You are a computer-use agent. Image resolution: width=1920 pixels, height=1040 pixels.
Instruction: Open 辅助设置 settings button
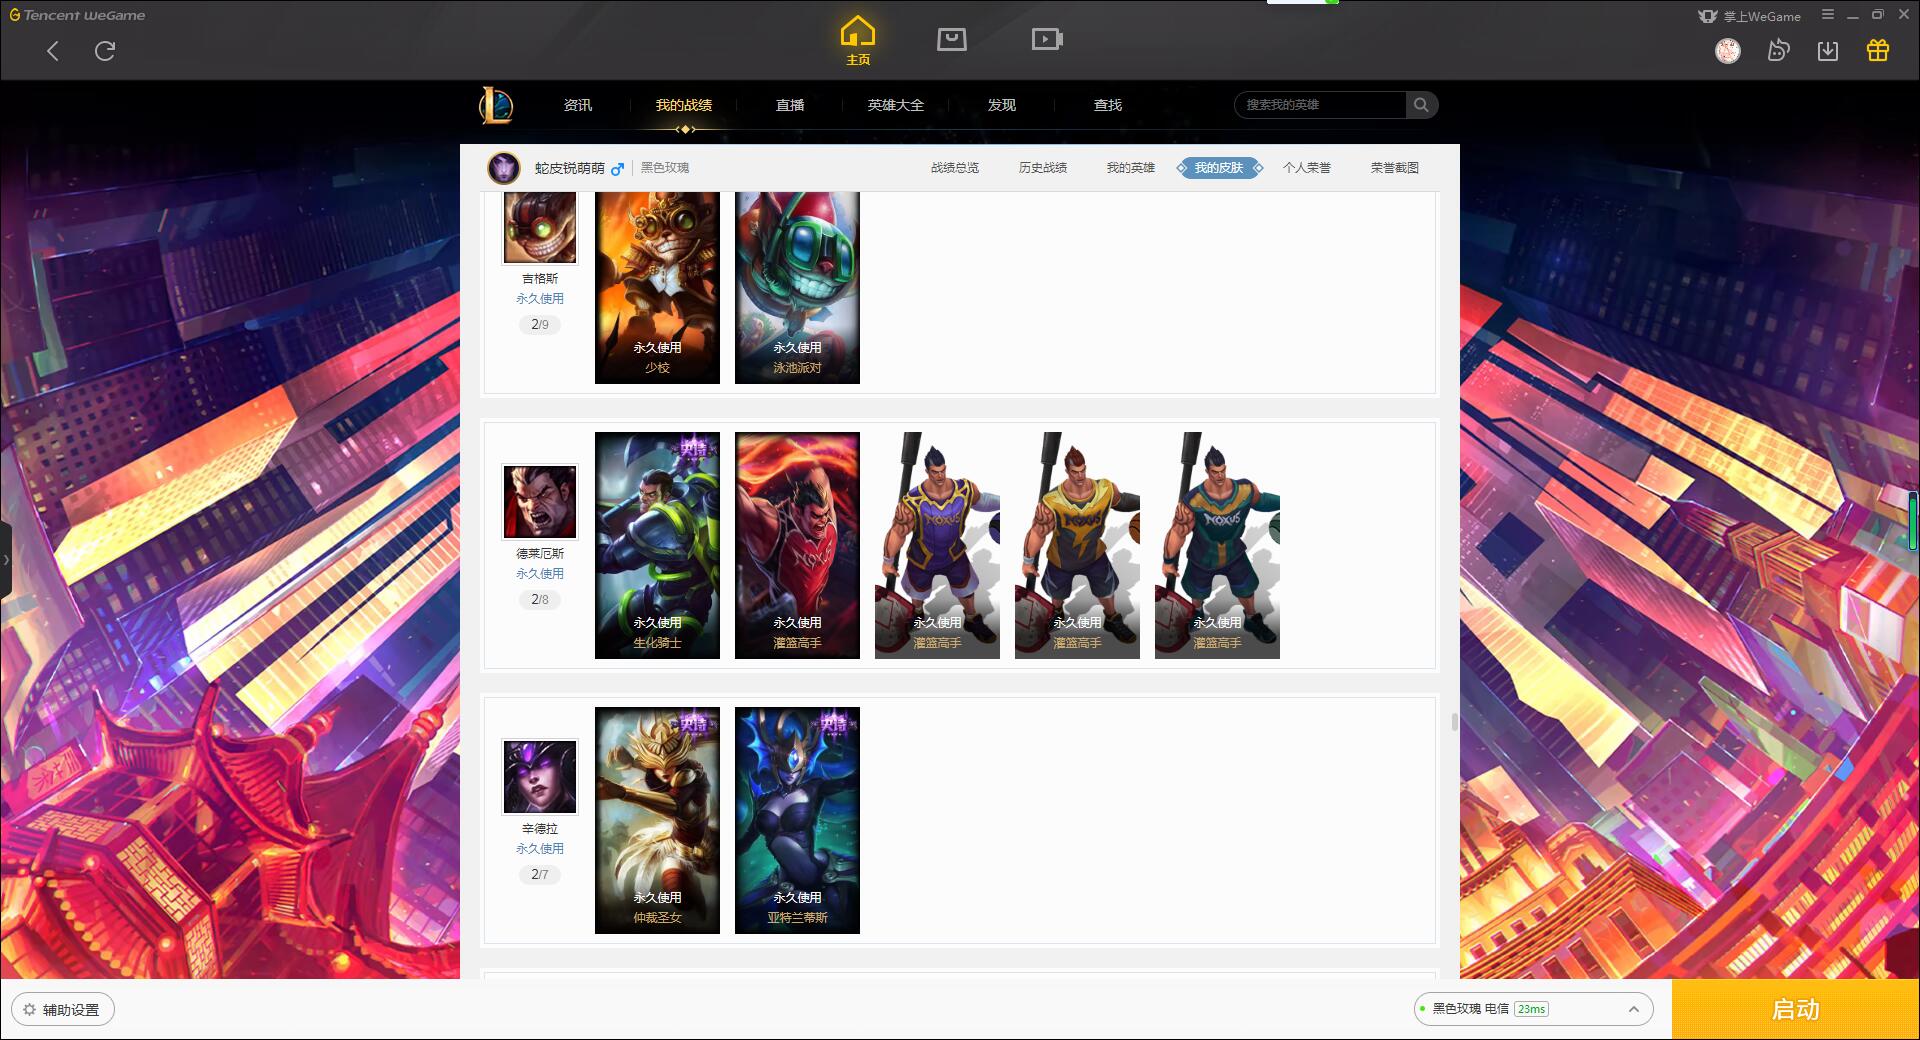pos(63,1010)
